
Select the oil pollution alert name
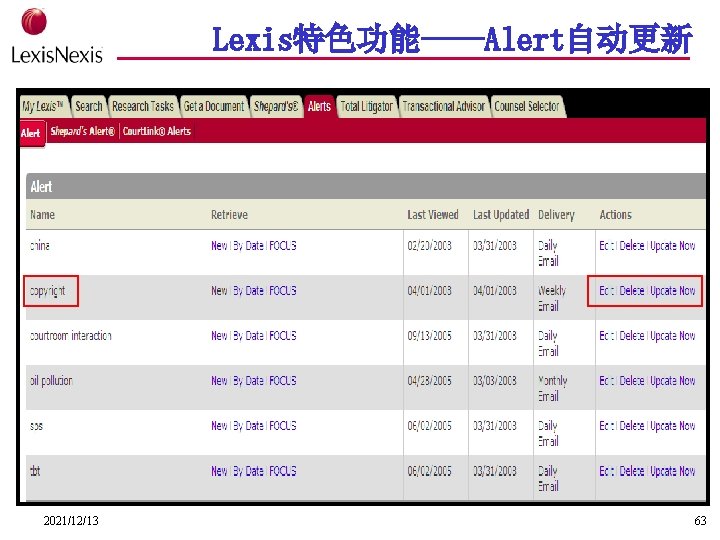[x=51, y=381]
